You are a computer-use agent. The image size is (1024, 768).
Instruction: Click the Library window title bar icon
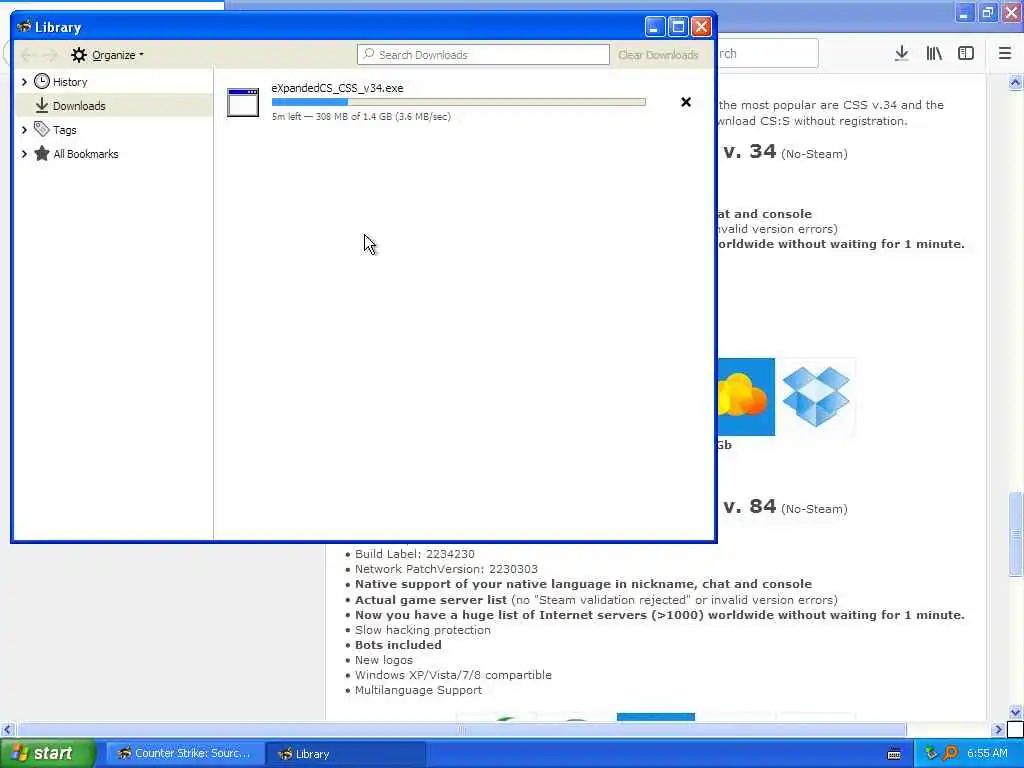click(x=24, y=27)
